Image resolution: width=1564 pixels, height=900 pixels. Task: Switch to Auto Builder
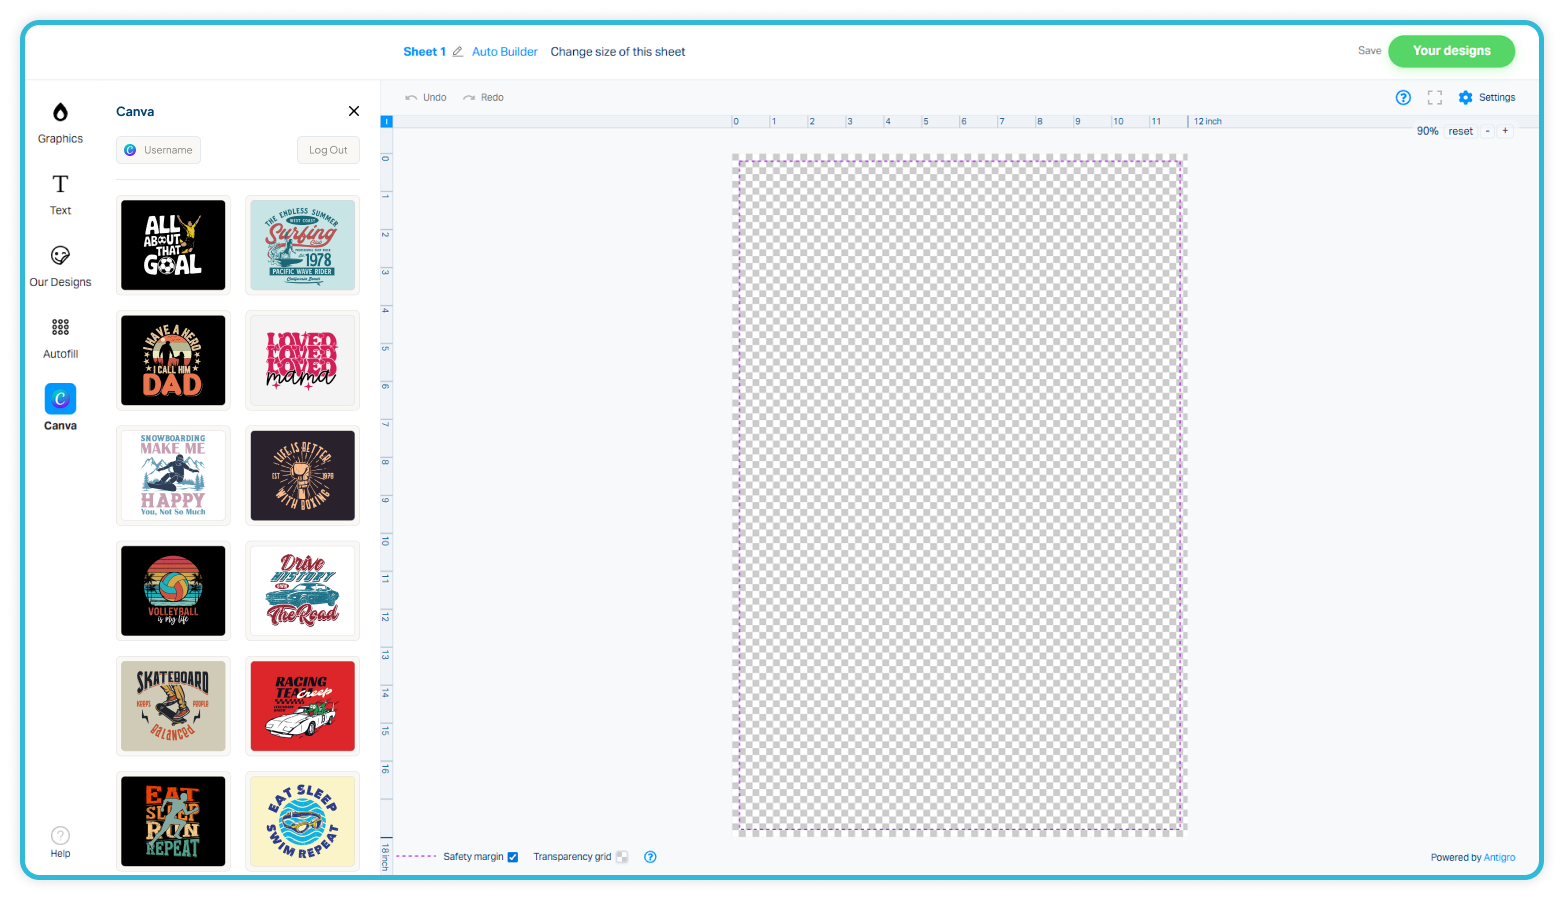tap(504, 52)
